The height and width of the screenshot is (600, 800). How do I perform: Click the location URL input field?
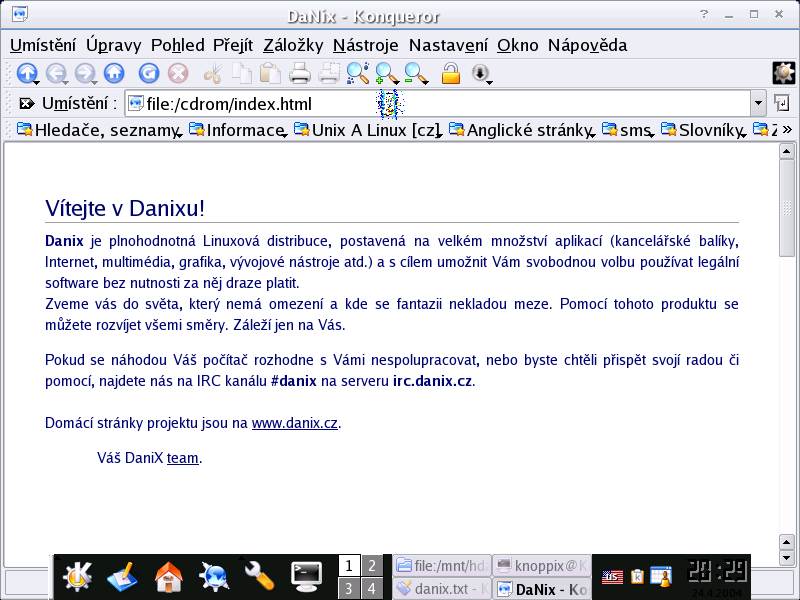click(x=438, y=104)
